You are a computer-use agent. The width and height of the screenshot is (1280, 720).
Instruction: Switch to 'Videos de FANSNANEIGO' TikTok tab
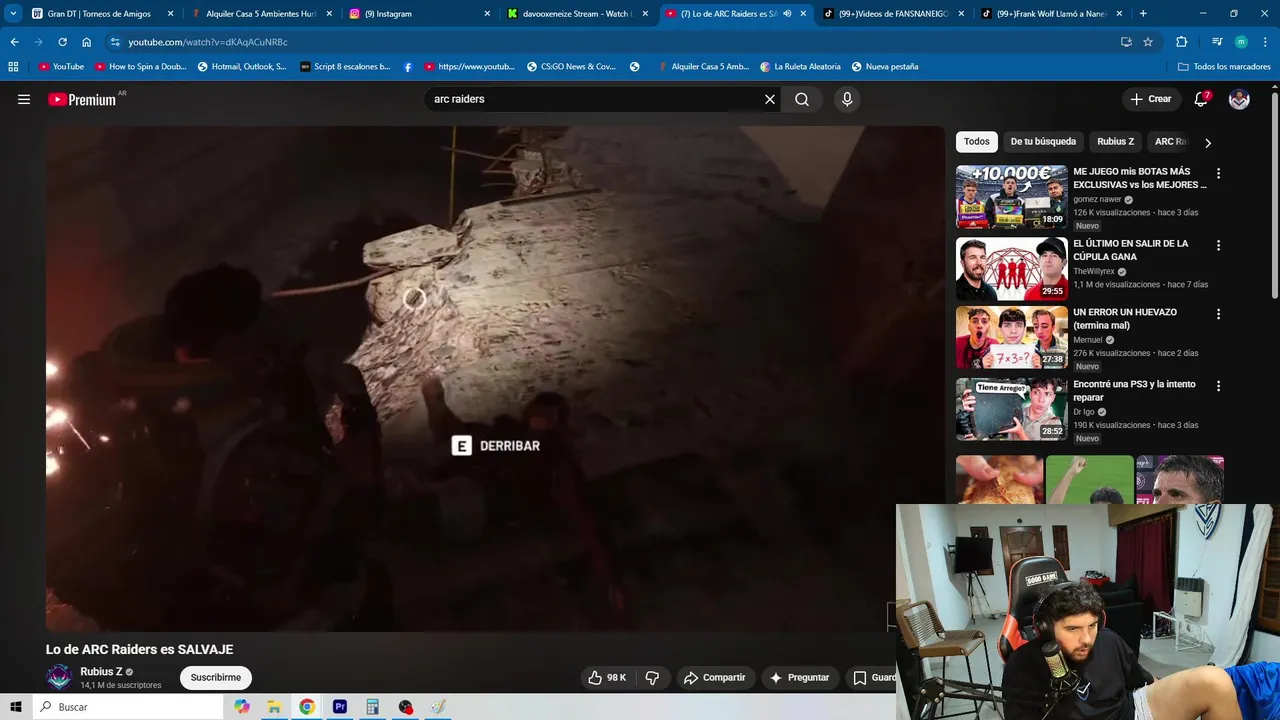coord(892,14)
